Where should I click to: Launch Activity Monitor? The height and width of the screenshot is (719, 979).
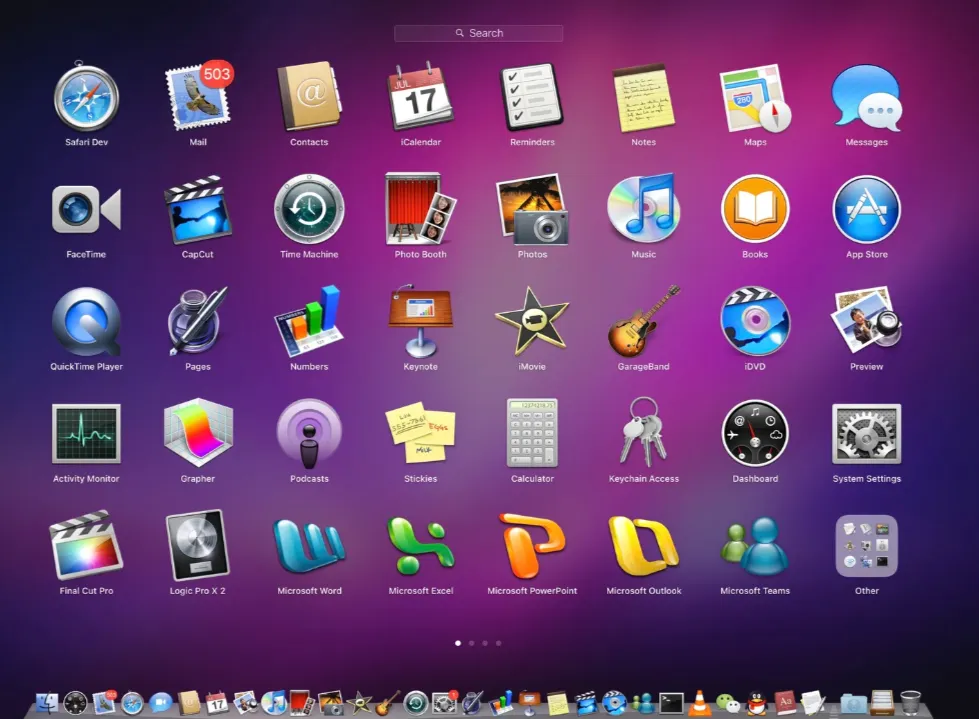(x=86, y=433)
